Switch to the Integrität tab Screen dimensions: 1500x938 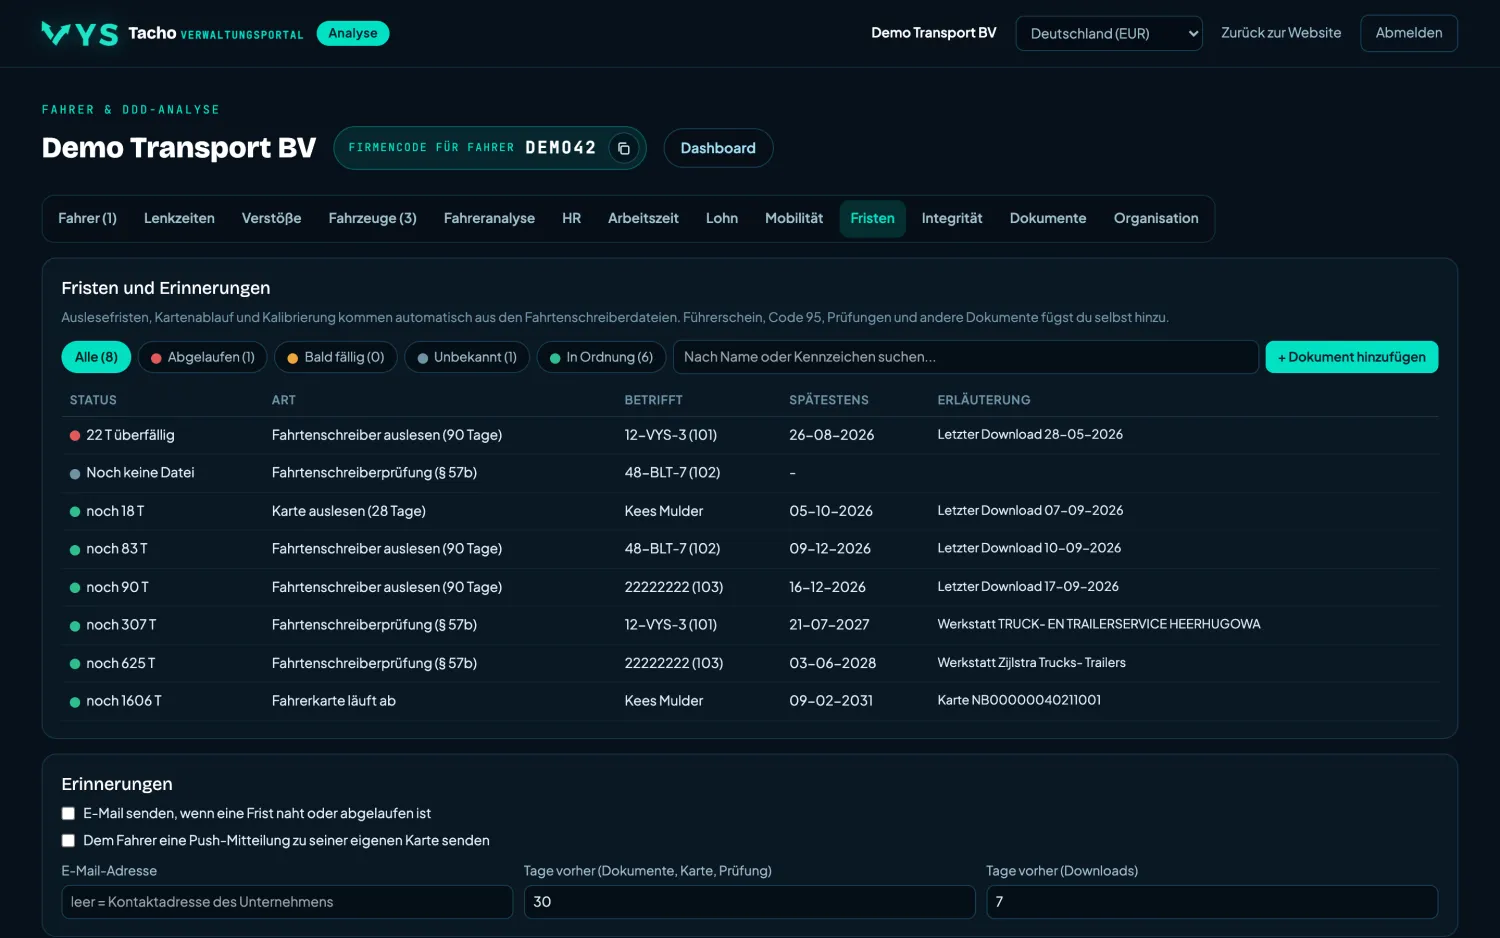point(952,218)
